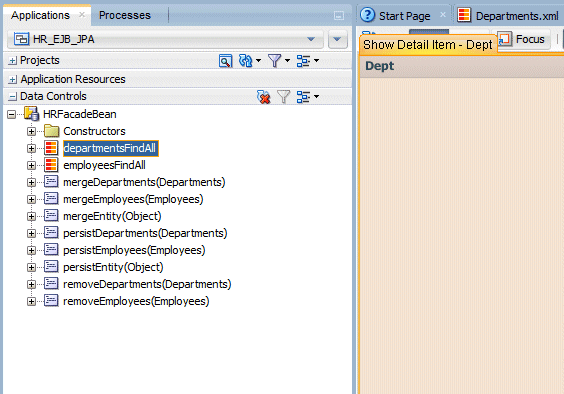Select persistEmployees(Employees) method
The height and width of the screenshot is (394, 564).
coord(134,250)
